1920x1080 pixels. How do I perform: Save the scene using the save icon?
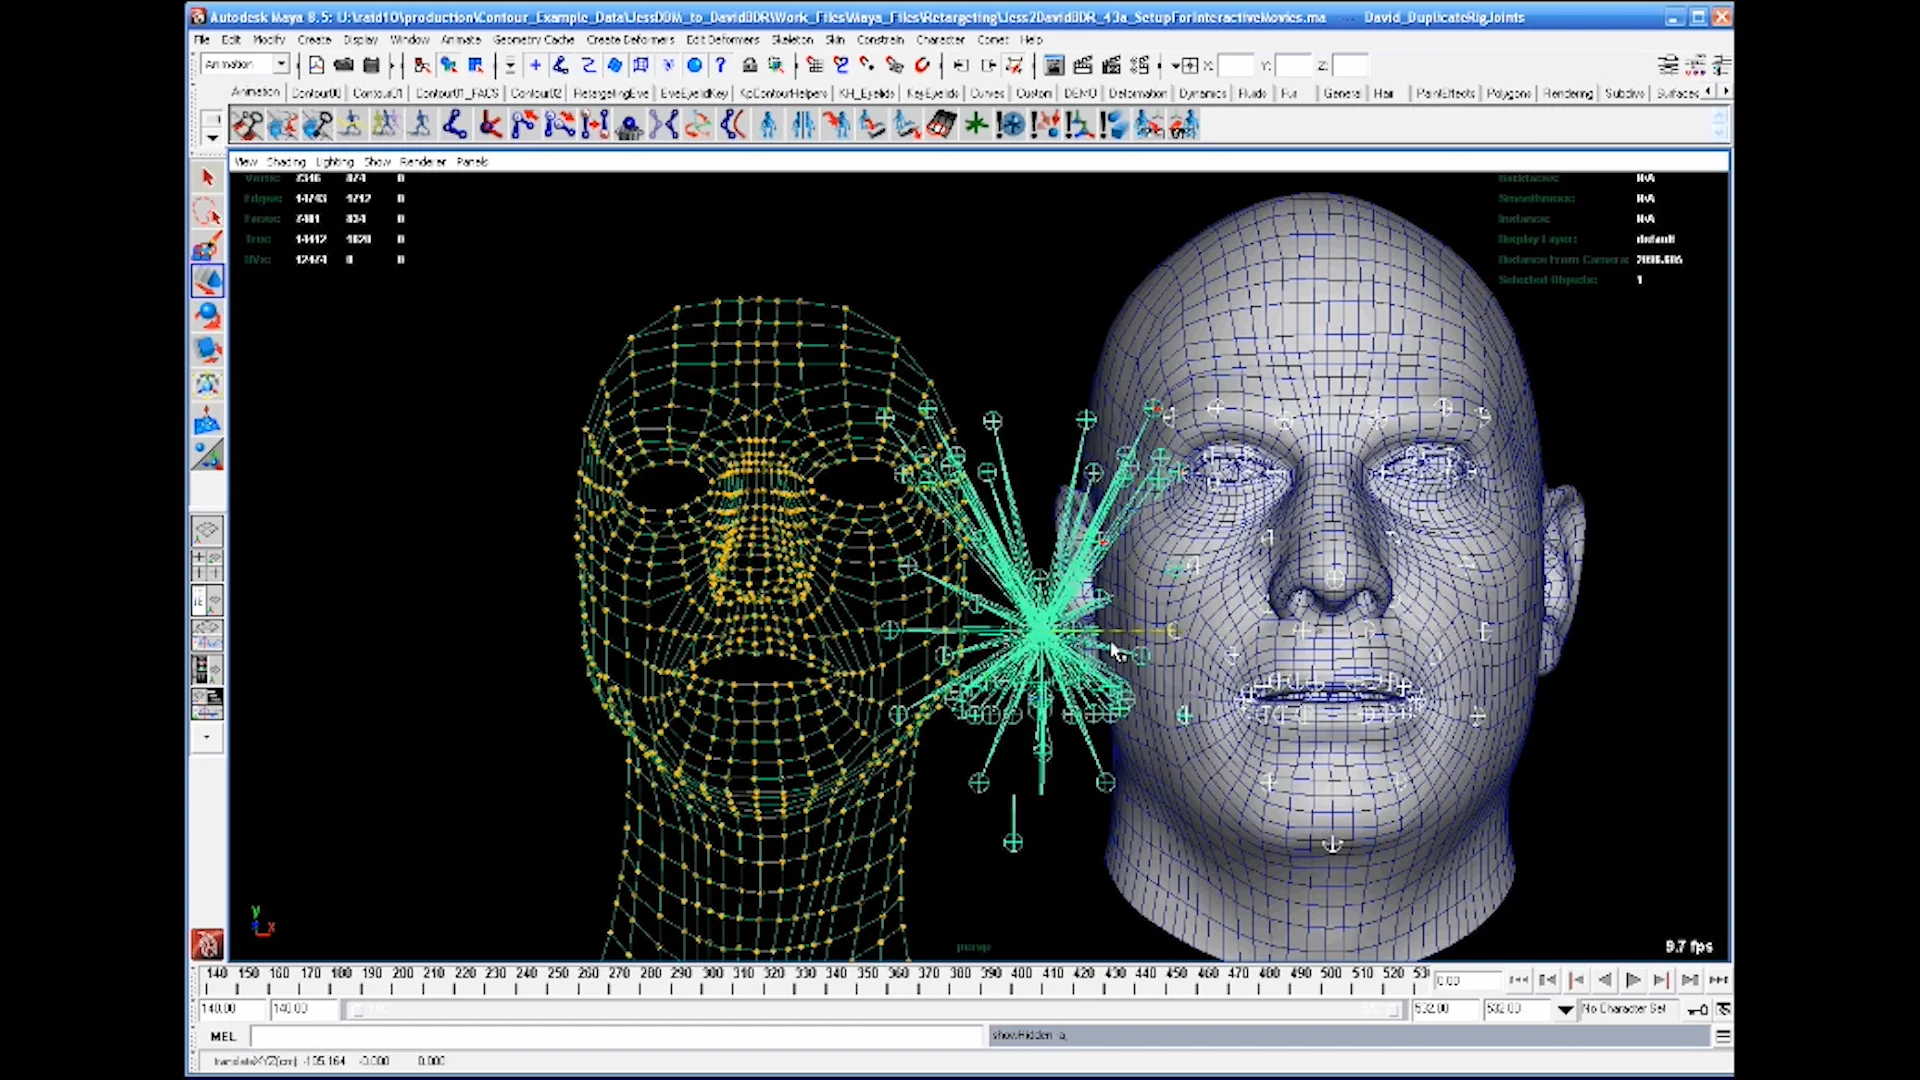[370, 65]
